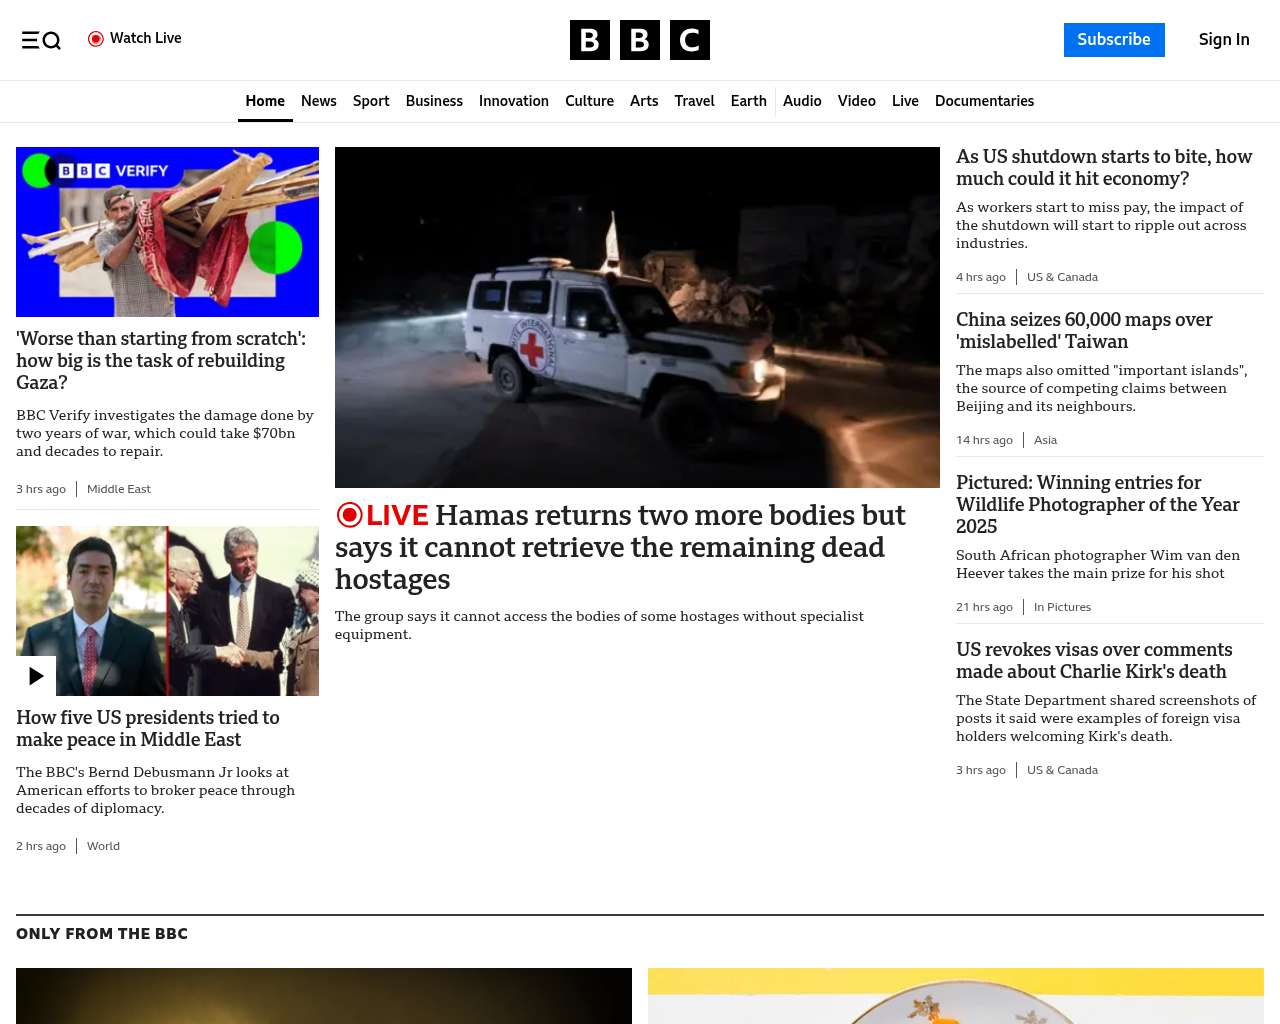The image size is (1280, 1024).
Task: Open the News tab
Action: (x=318, y=101)
